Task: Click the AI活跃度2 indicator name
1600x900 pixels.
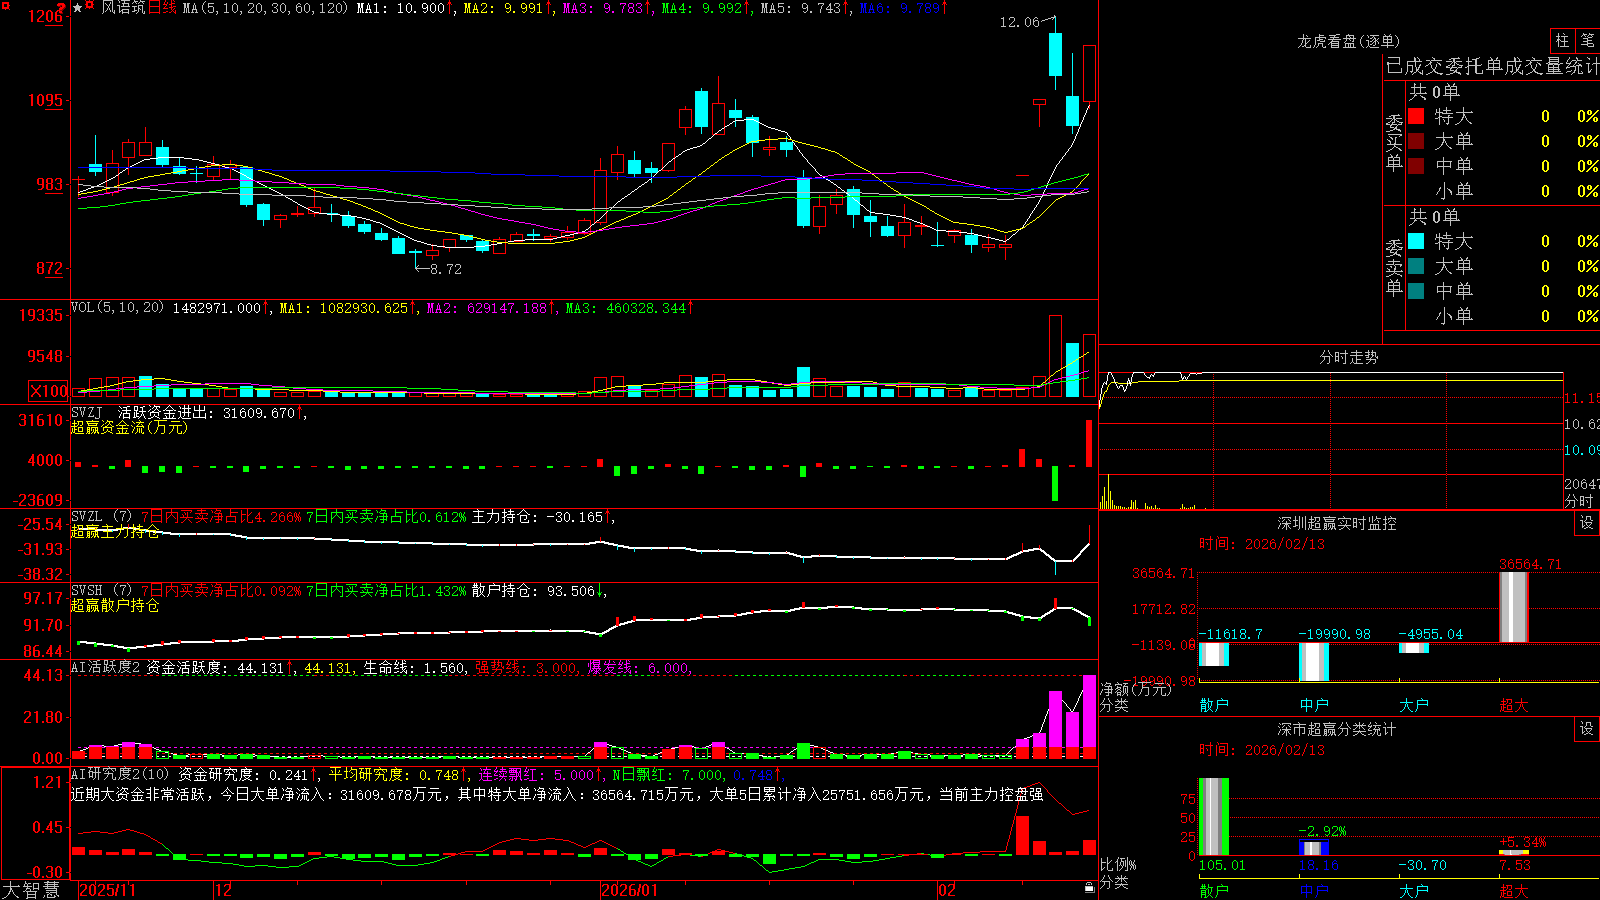Action: pos(106,667)
